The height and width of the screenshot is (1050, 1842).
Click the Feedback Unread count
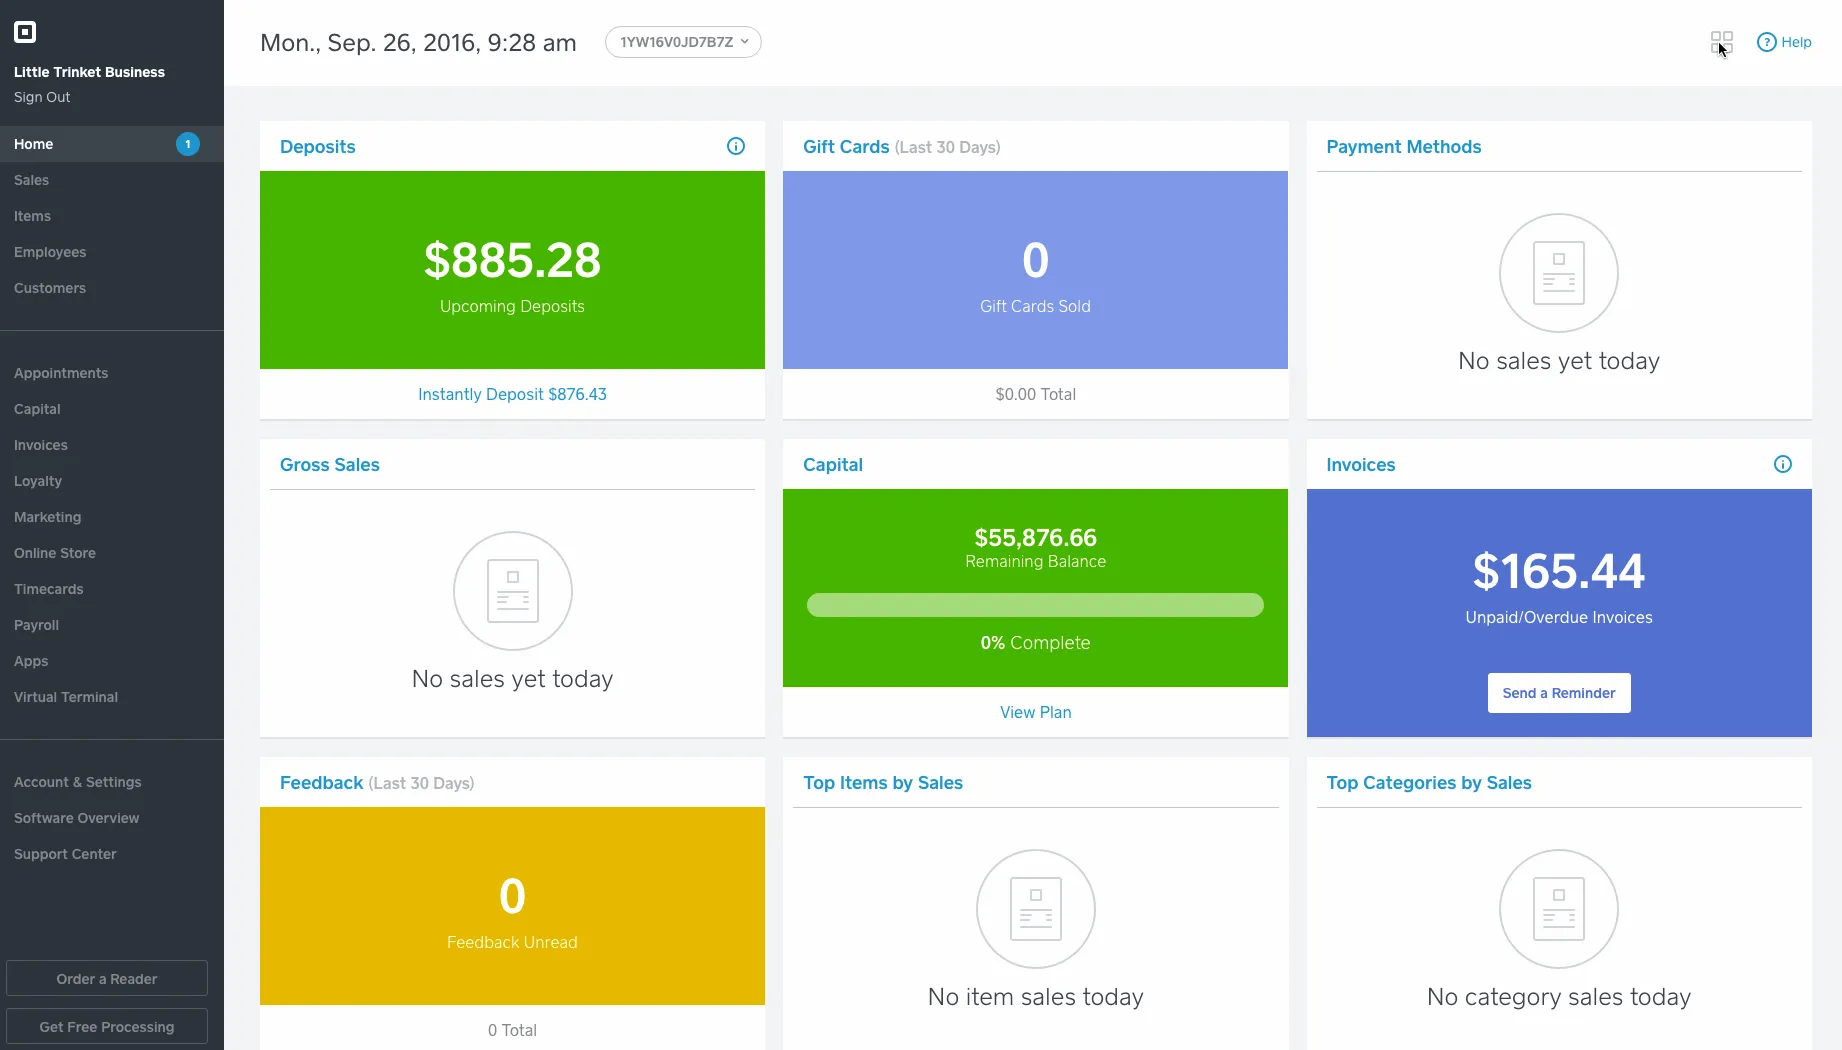point(512,896)
